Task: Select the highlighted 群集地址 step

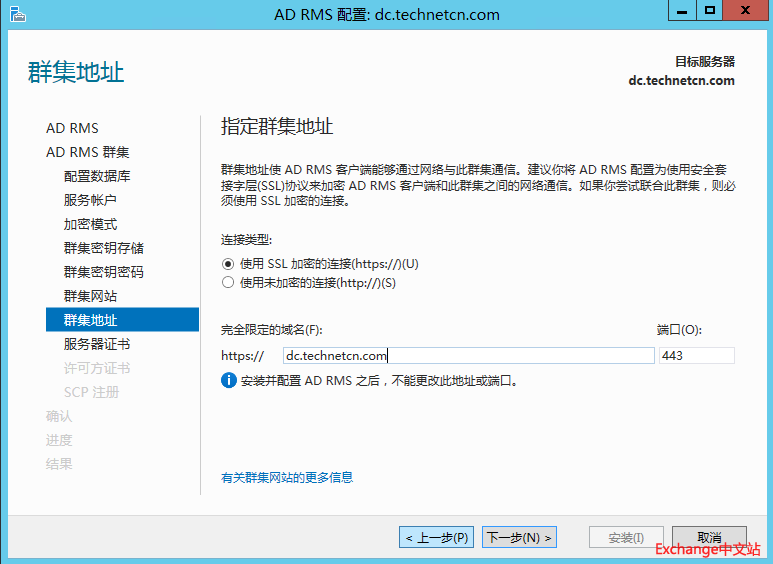Action: [x=90, y=320]
